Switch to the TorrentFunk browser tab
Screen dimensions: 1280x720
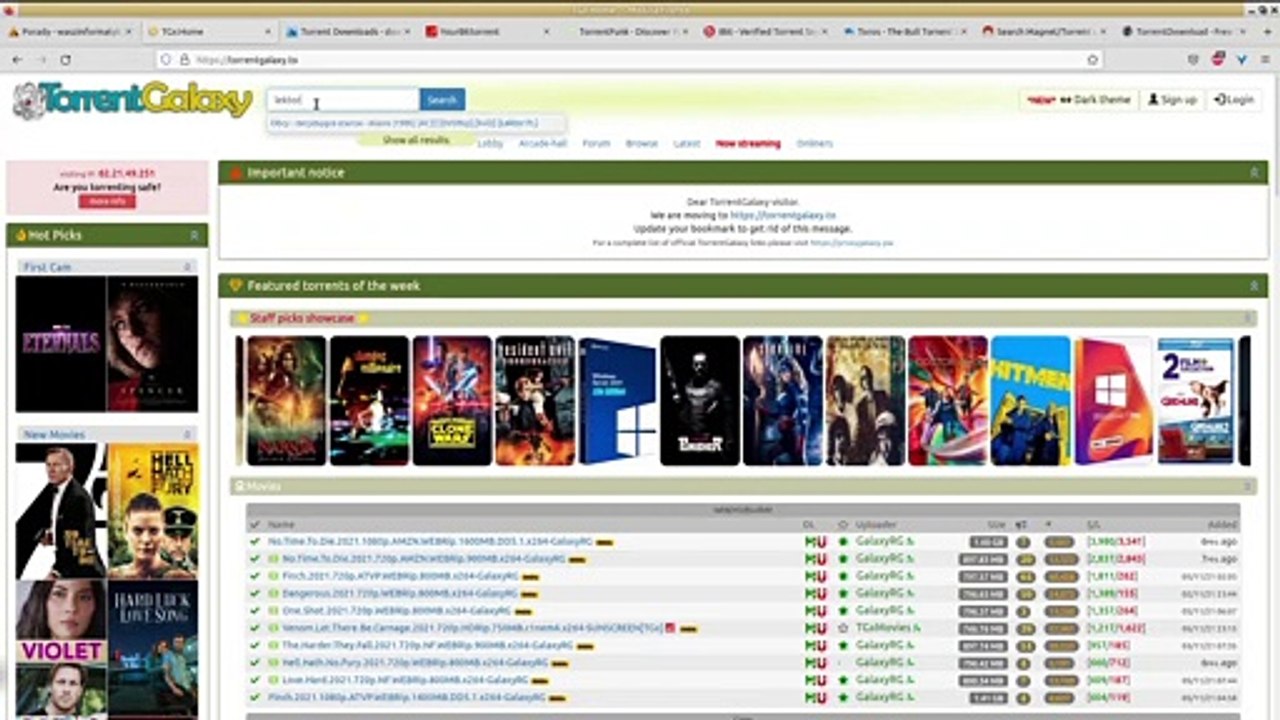pyautogui.click(x=627, y=32)
